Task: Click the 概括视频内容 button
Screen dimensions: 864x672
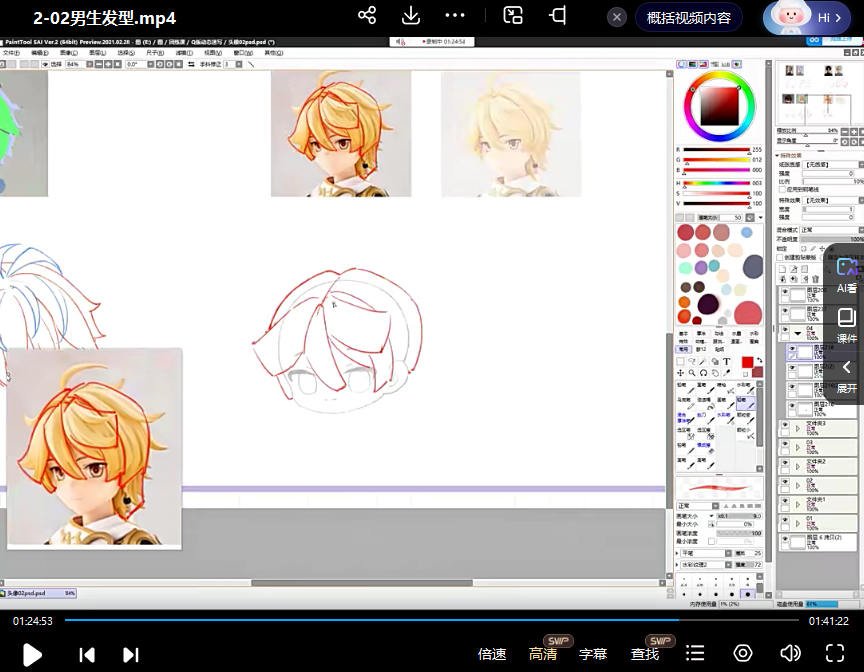Action: click(x=689, y=17)
